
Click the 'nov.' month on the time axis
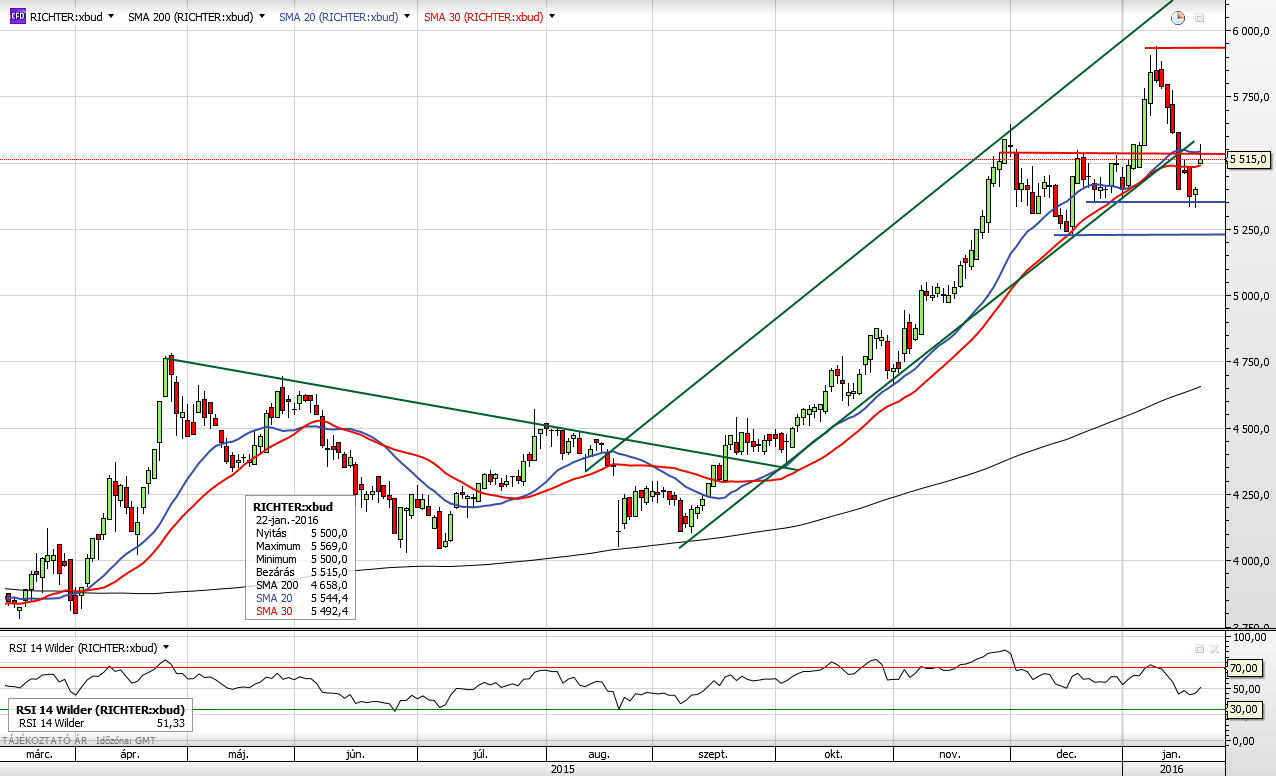[950, 755]
